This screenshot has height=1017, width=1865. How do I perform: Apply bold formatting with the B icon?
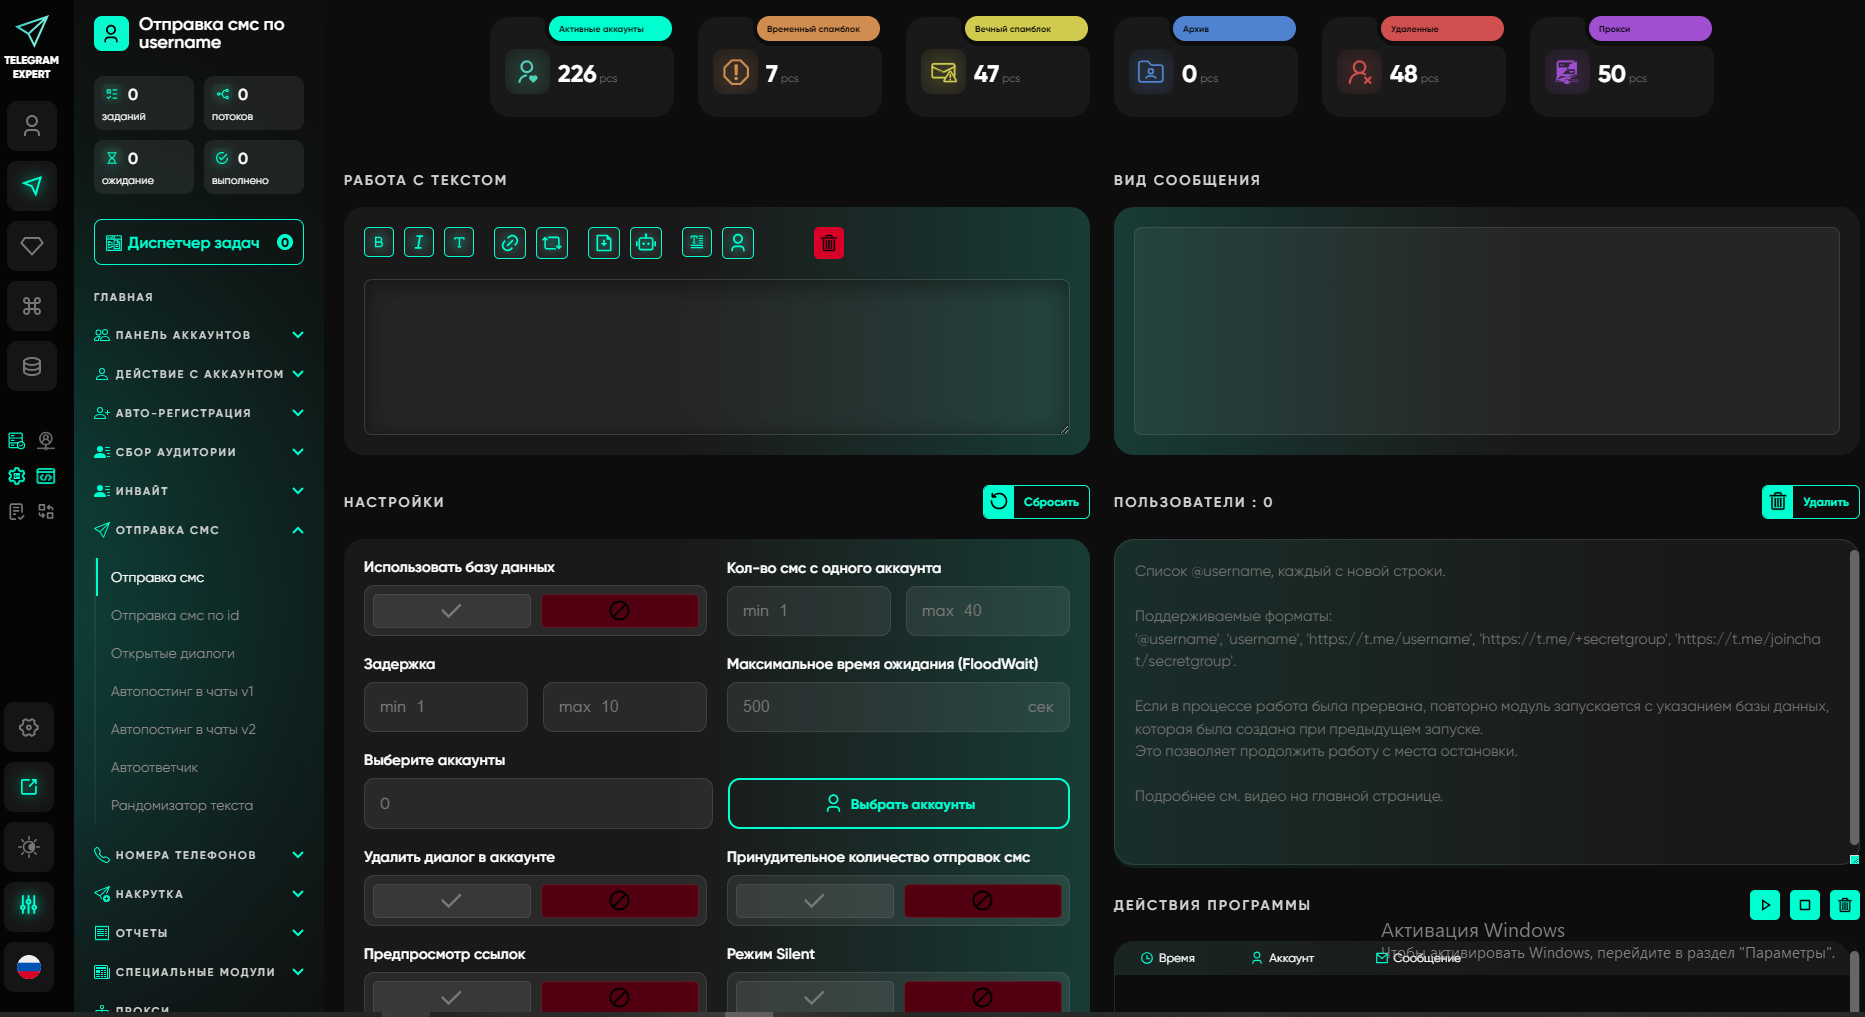[379, 242]
